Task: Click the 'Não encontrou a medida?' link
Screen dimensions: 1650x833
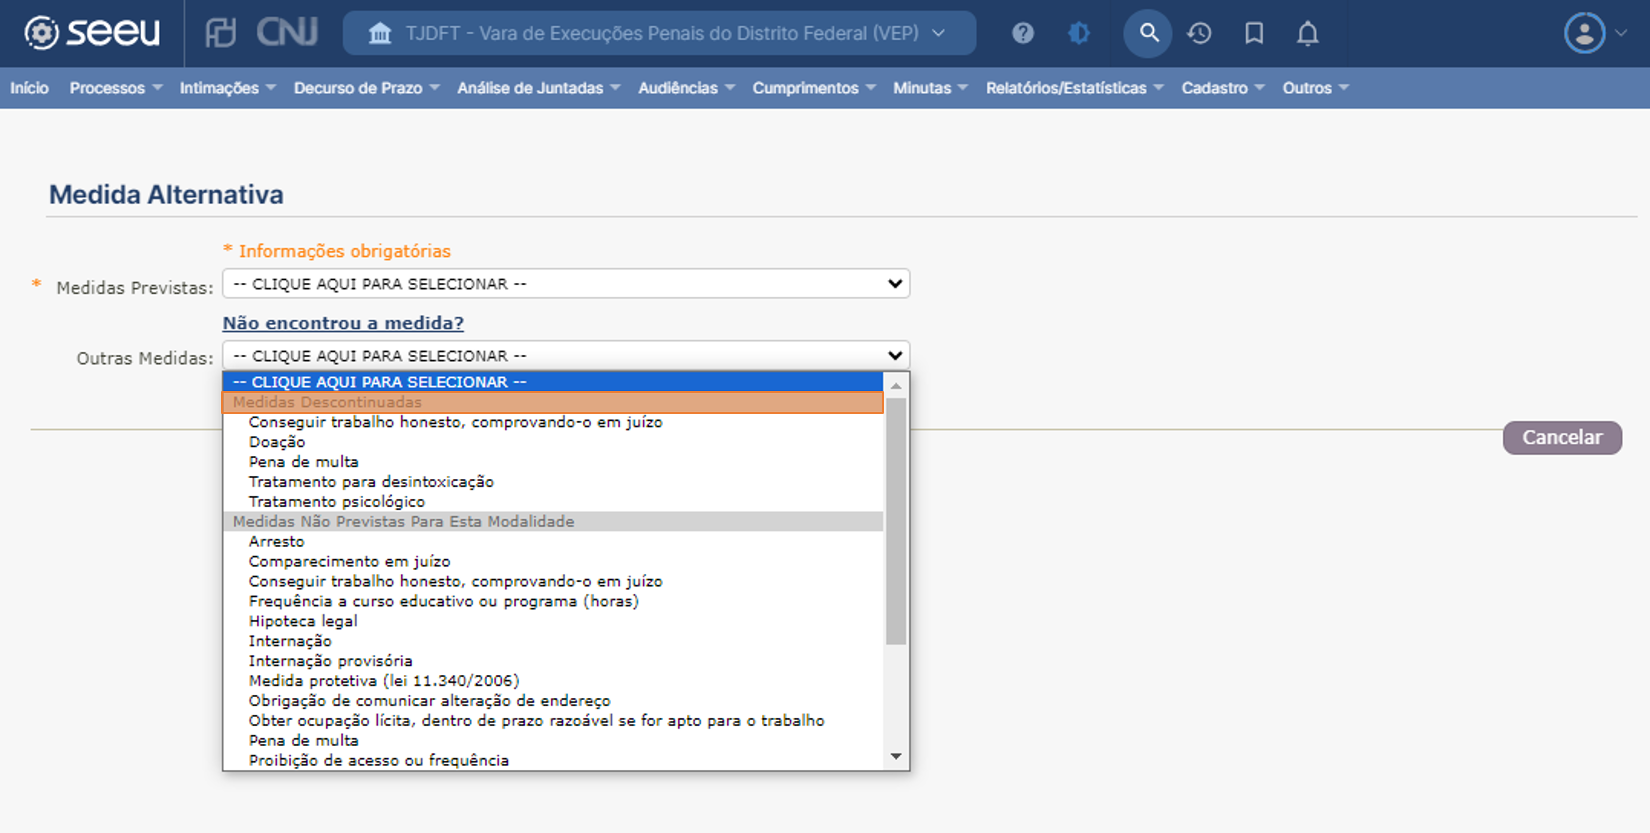Action: [343, 323]
